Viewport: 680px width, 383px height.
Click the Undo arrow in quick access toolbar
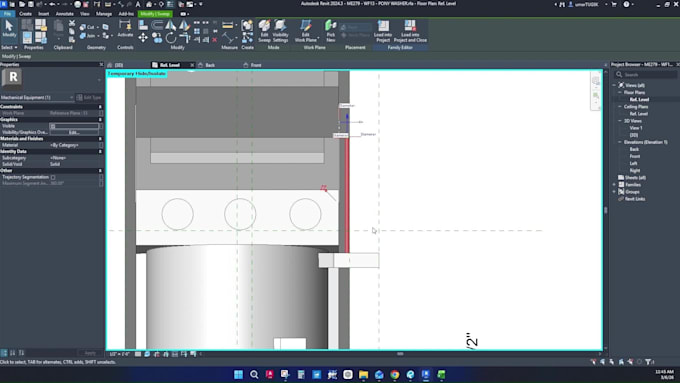(52, 4)
